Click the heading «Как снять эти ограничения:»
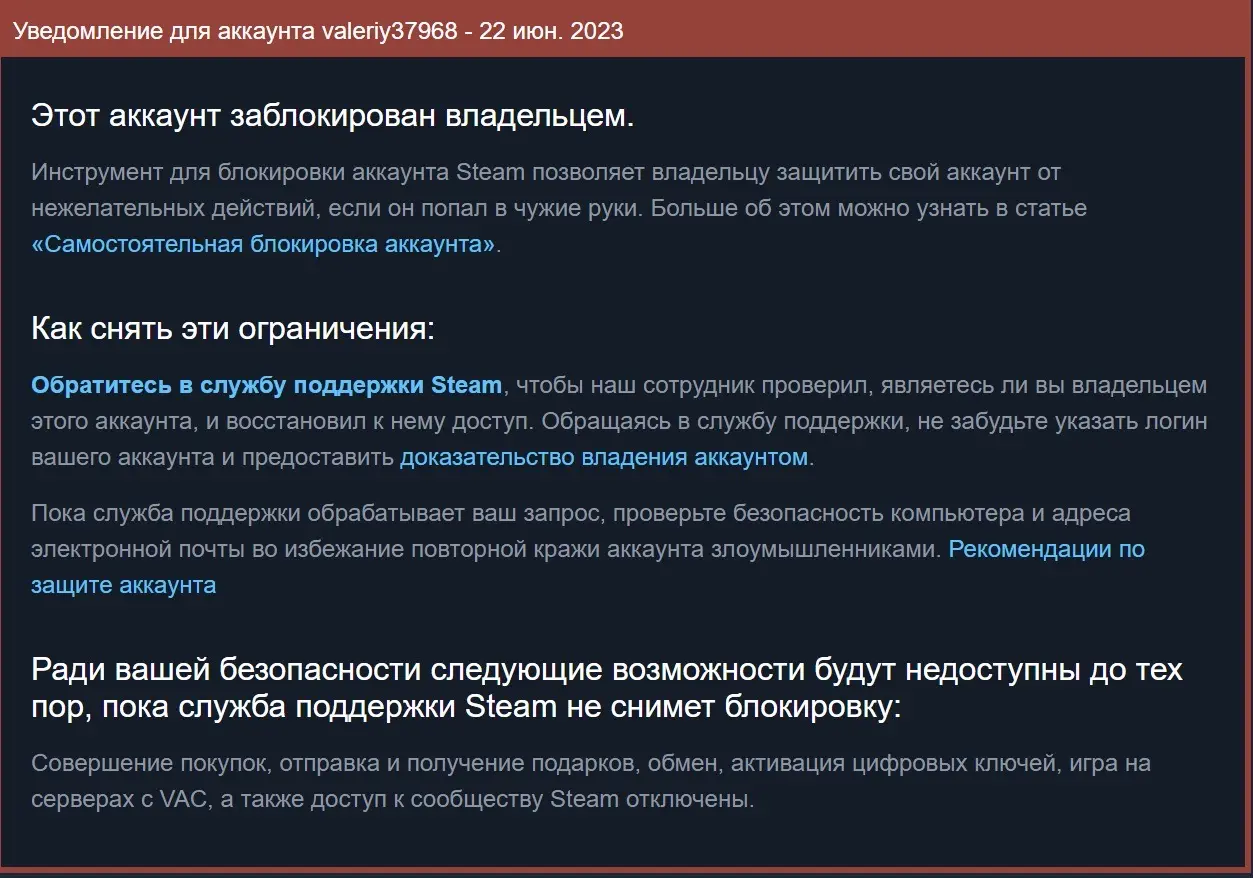The image size is (1253, 878). click(233, 328)
